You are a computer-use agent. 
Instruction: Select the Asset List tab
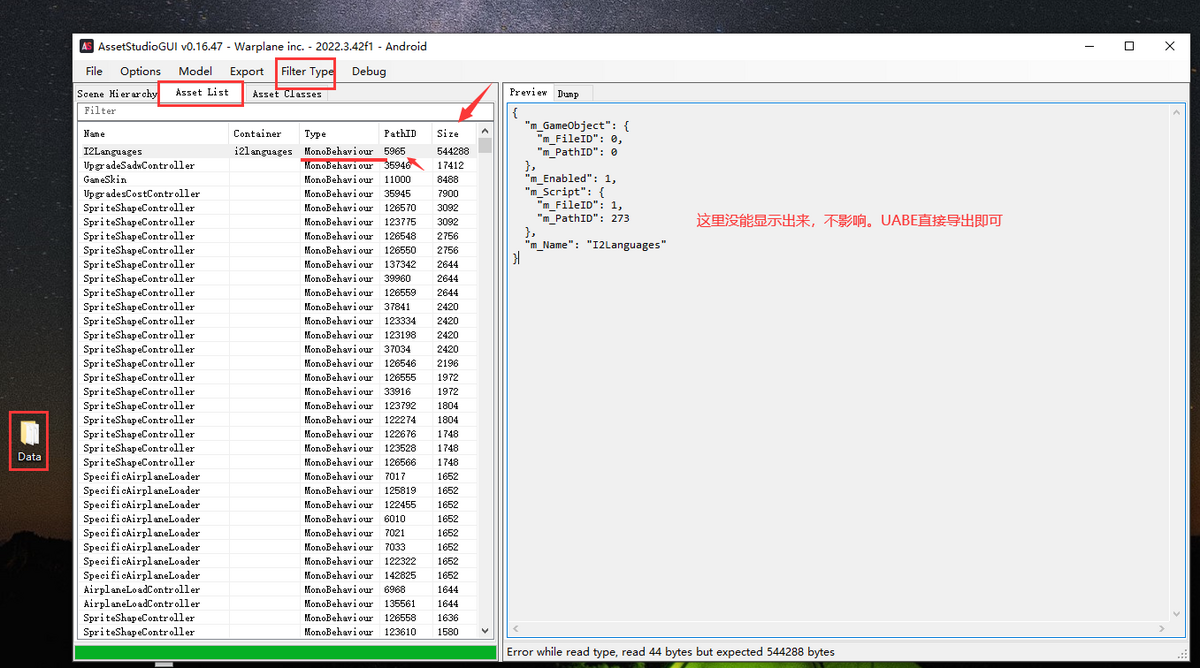point(202,93)
